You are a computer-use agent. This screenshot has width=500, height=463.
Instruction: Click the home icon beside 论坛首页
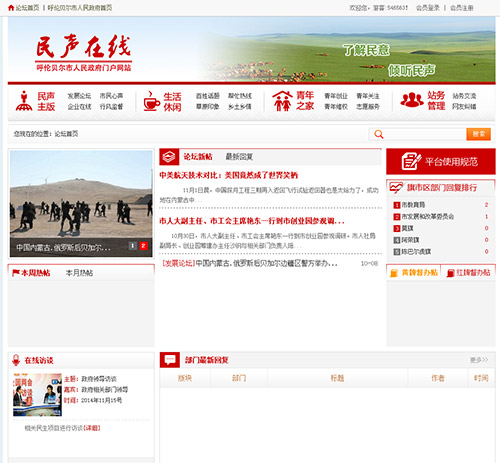coord(11,8)
